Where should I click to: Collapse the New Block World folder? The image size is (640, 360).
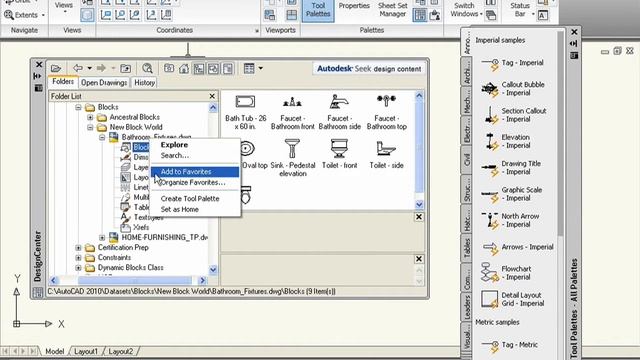pyautogui.click(x=90, y=127)
